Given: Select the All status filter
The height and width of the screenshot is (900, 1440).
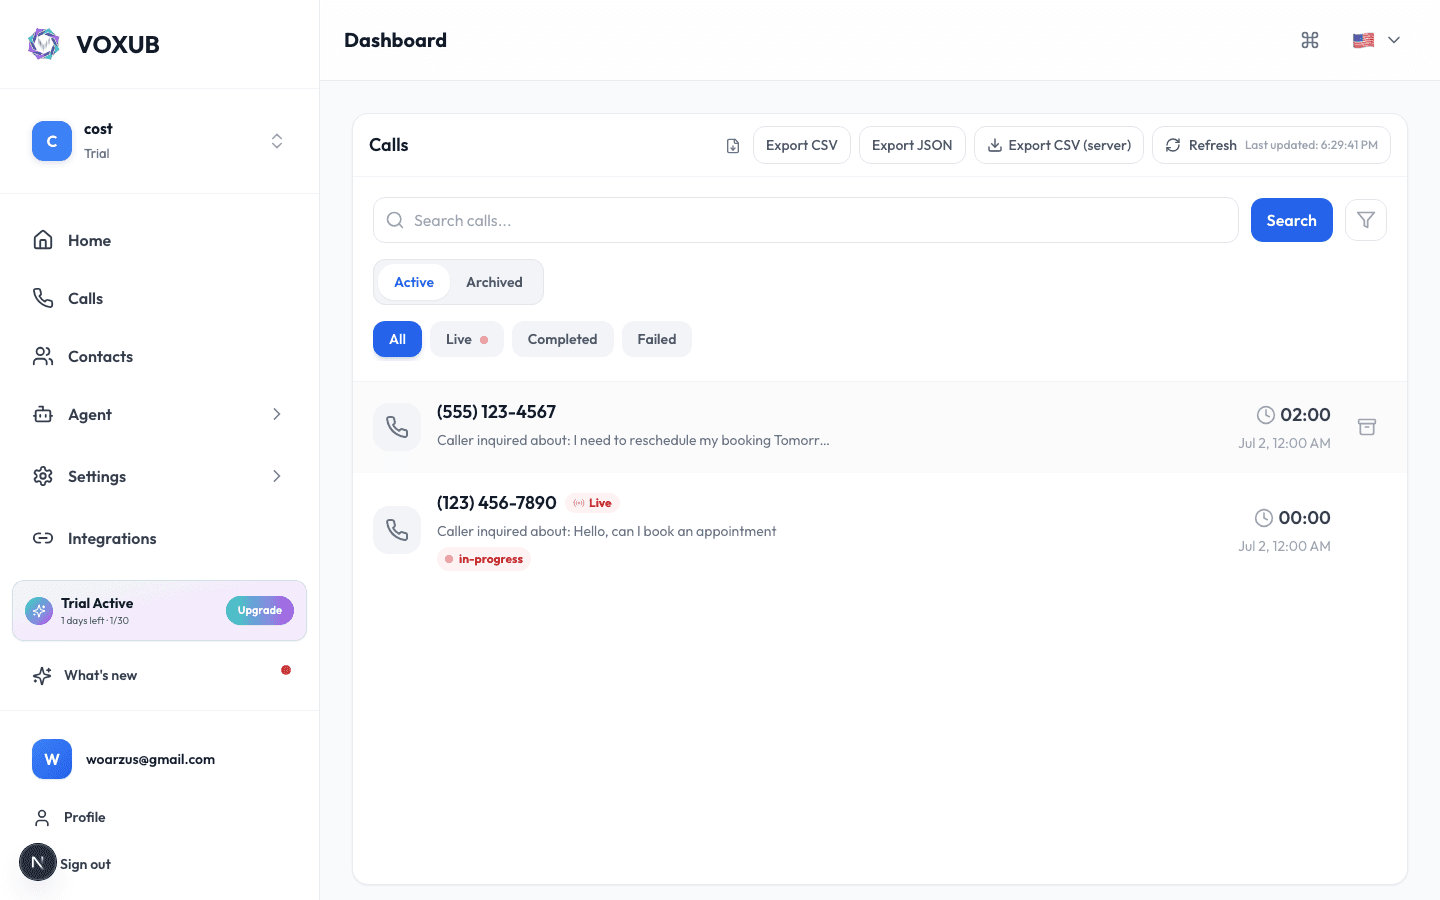Looking at the screenshot, I should click(397, 339).
